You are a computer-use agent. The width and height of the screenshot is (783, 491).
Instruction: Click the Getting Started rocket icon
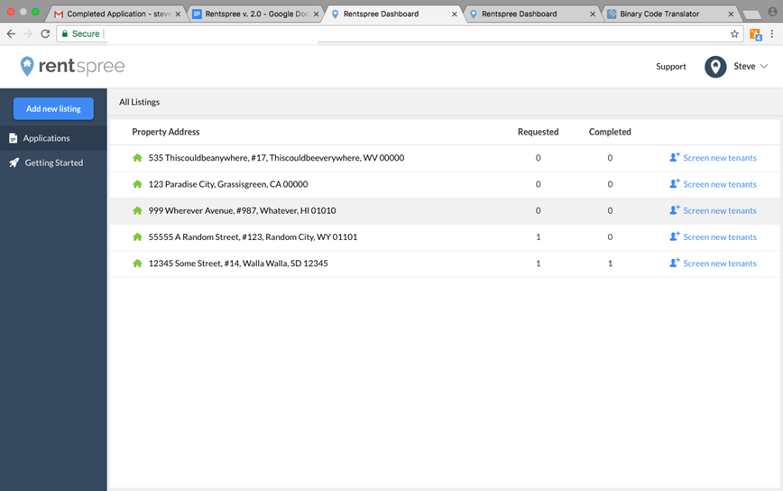14,163
